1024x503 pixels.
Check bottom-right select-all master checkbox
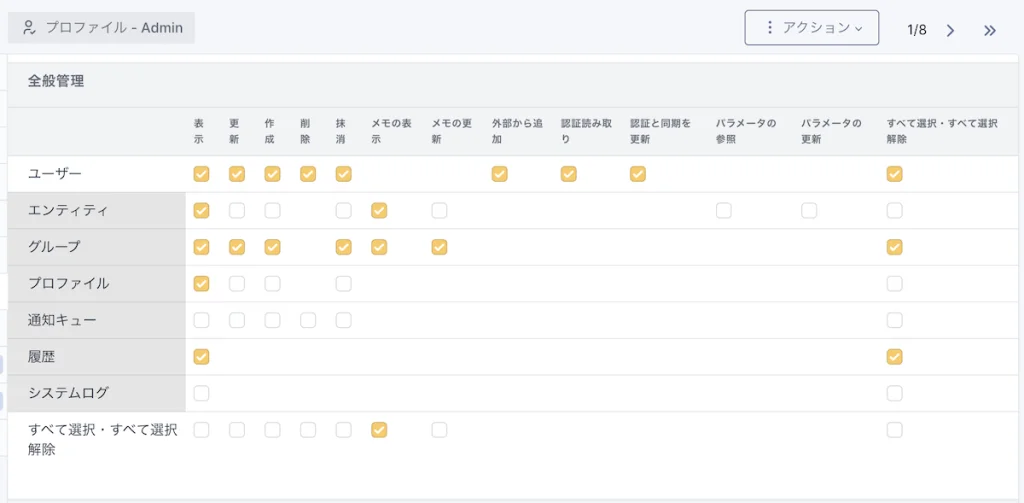pos(895,430)
